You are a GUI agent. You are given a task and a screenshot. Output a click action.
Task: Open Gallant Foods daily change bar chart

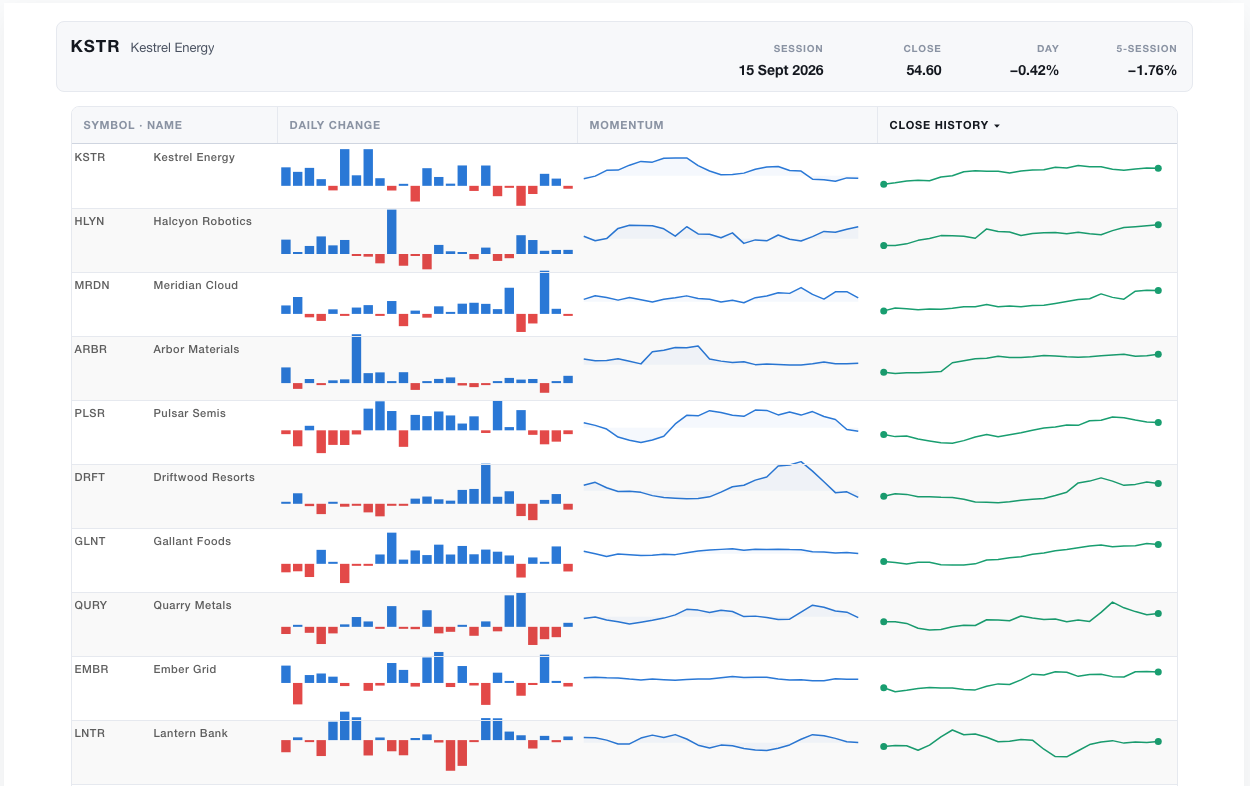pyautogui.click(x=427, y=558)
